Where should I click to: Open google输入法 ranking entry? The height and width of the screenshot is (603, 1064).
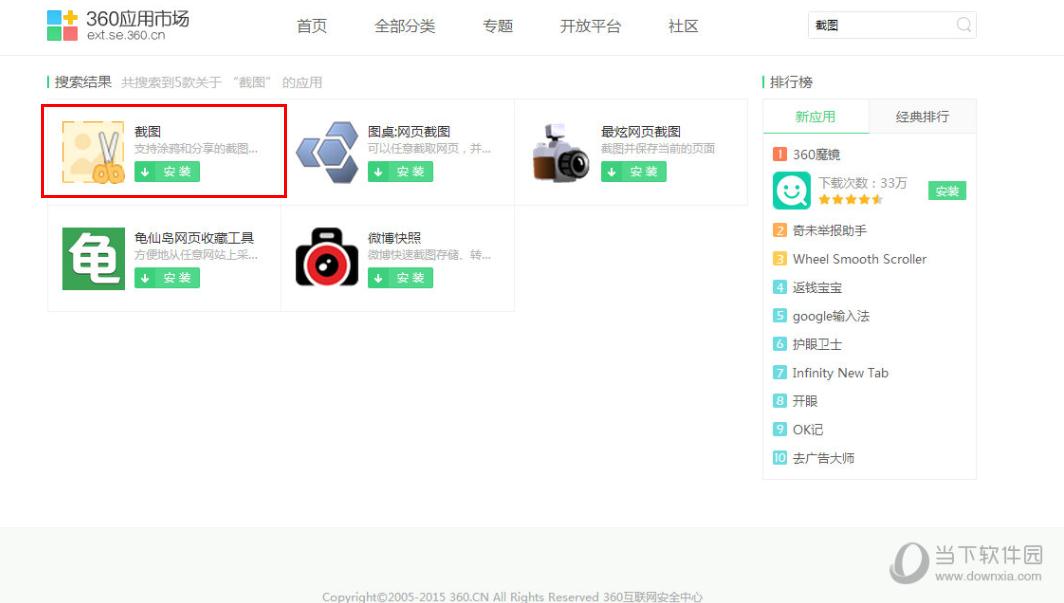831,316
